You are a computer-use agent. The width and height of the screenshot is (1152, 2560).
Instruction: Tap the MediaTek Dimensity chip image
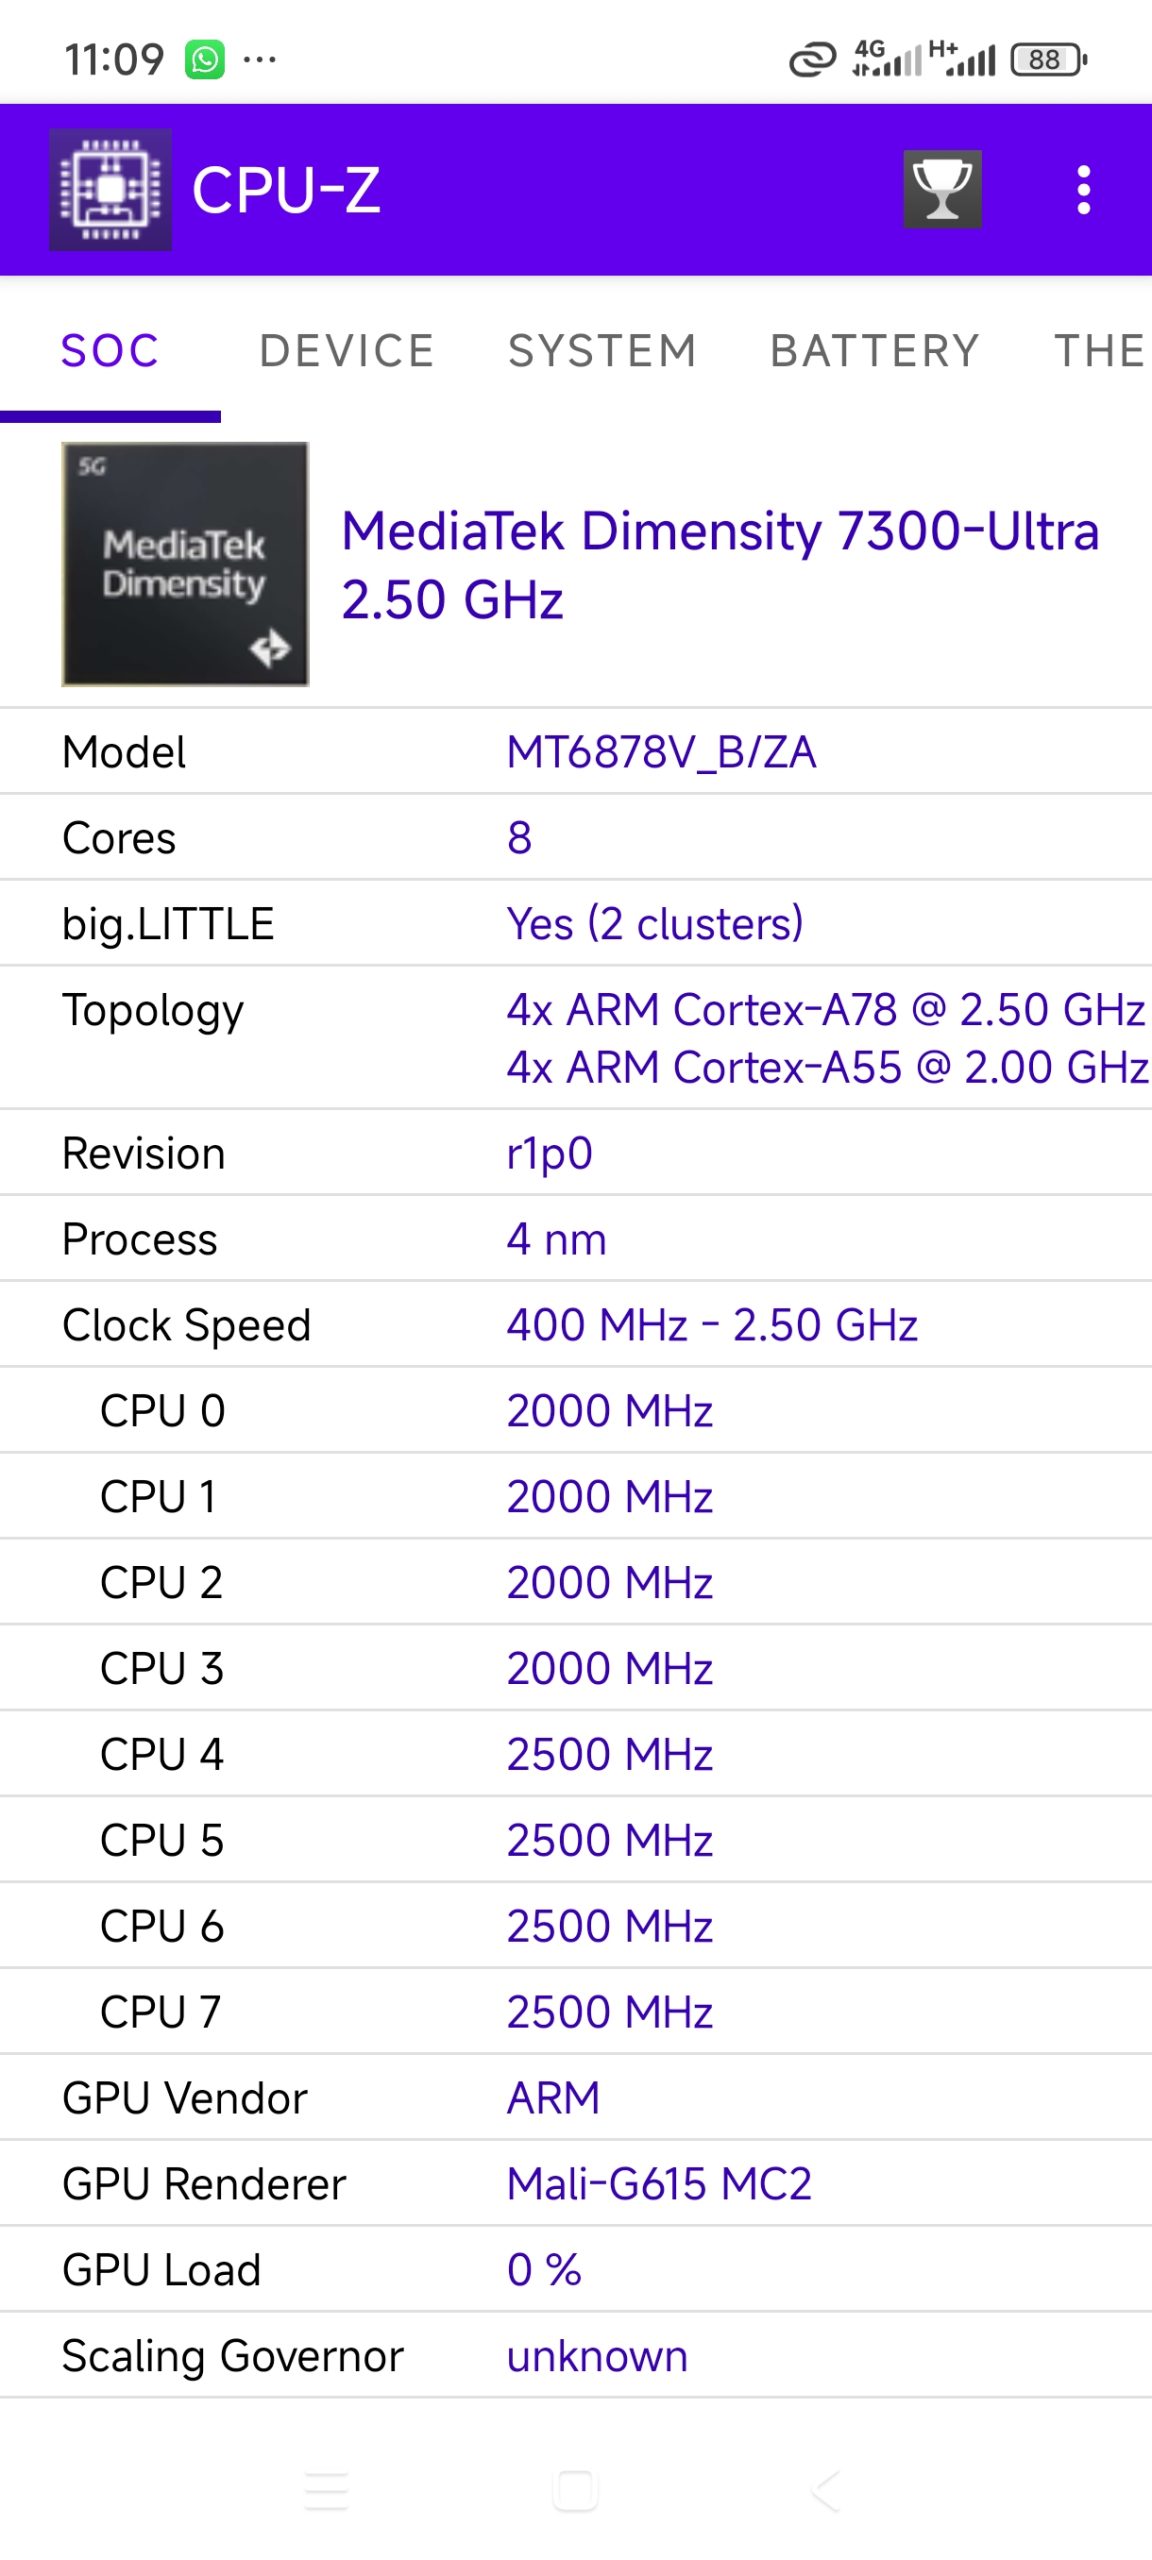point(185,564)
